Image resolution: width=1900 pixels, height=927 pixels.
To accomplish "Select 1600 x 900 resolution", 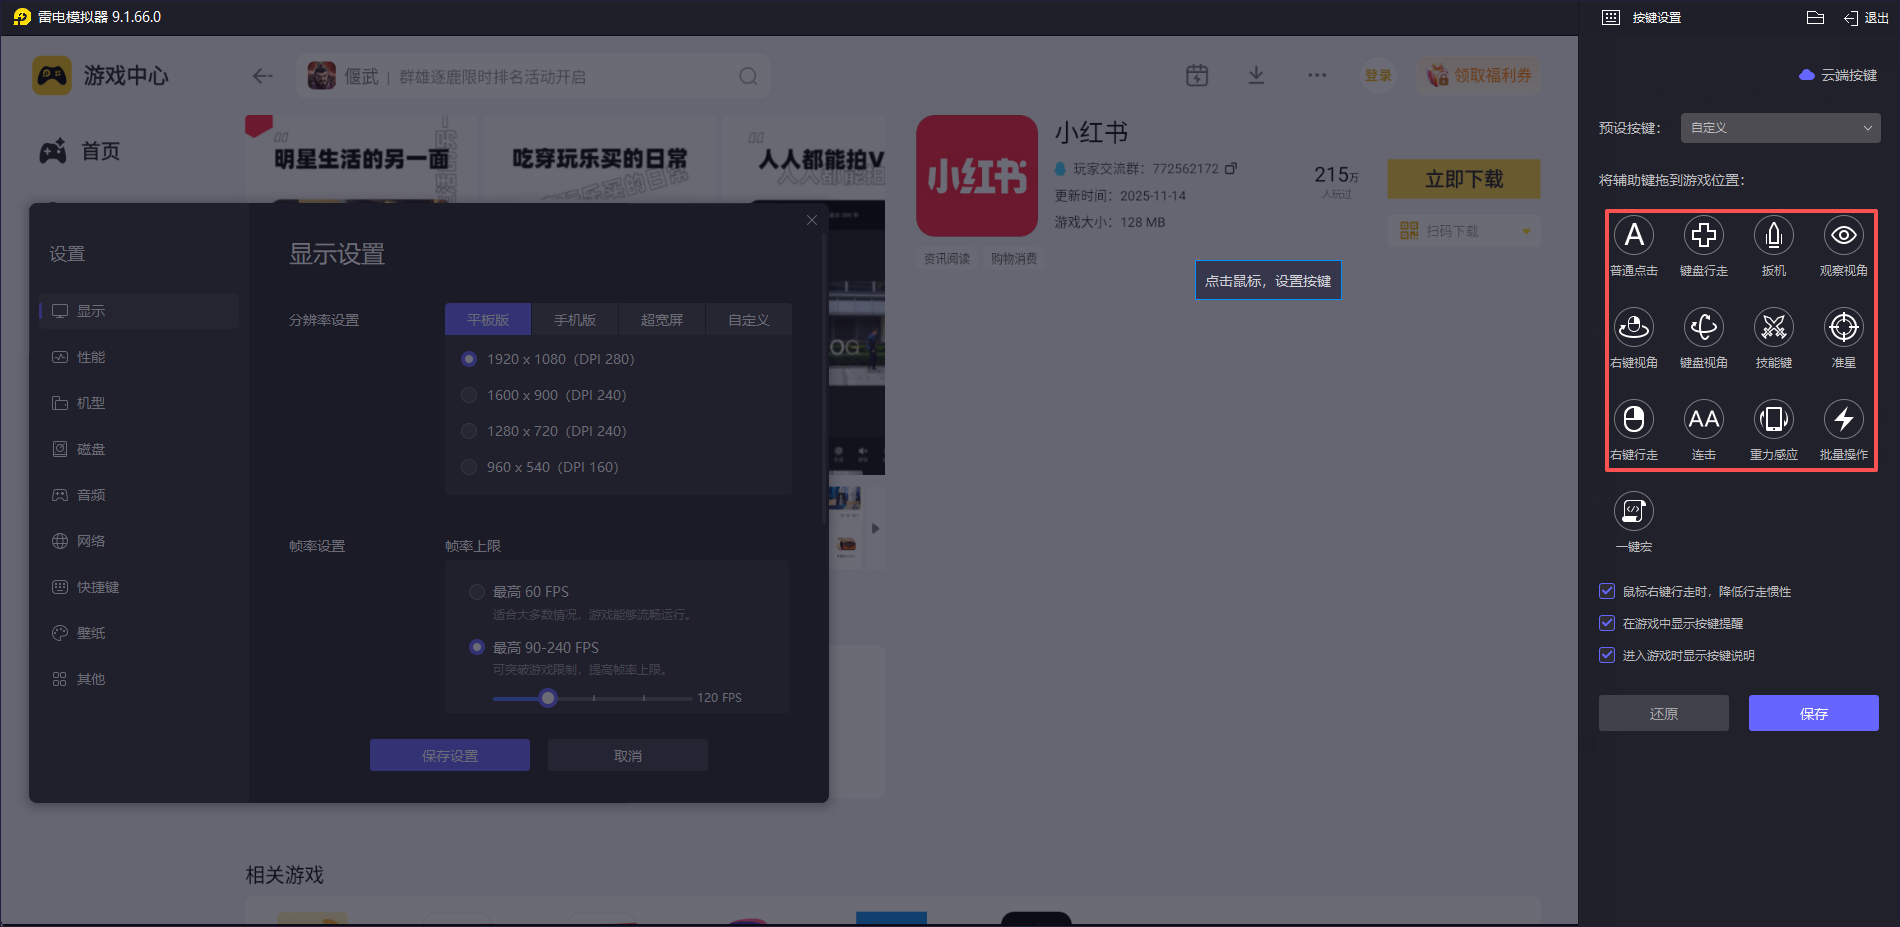I will (x=469, y=395).
